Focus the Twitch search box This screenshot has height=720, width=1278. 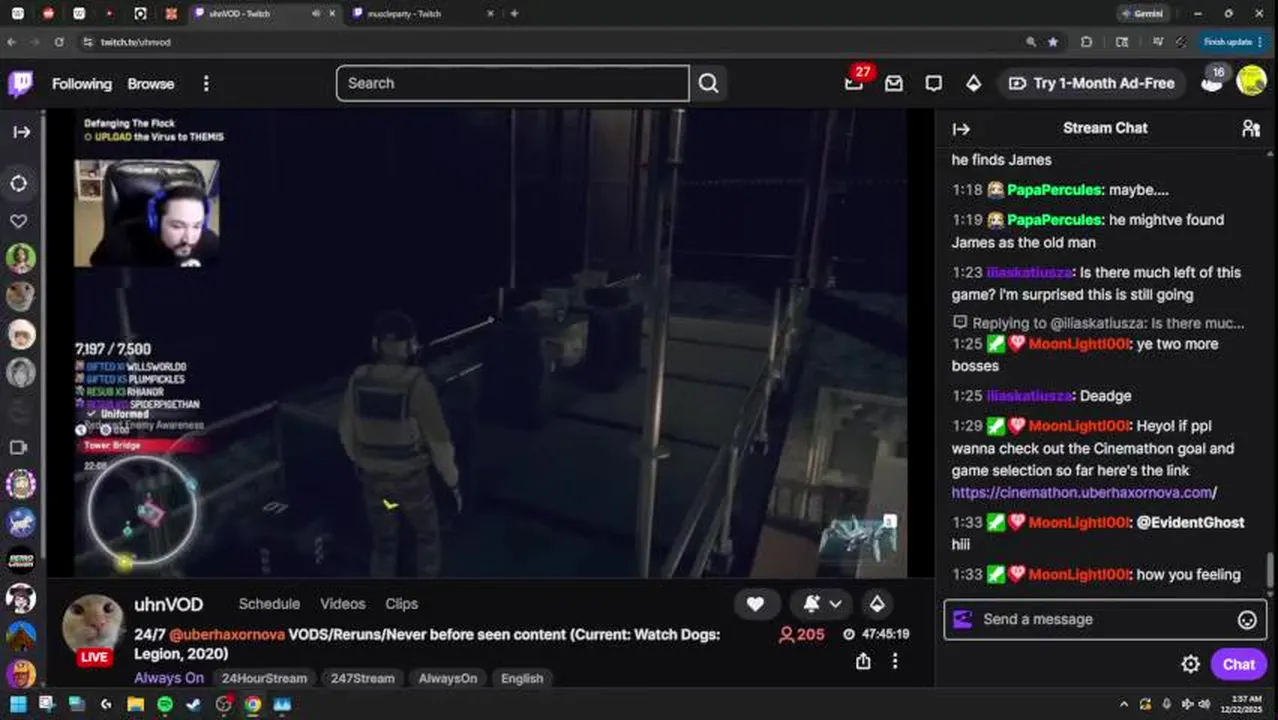512,83
